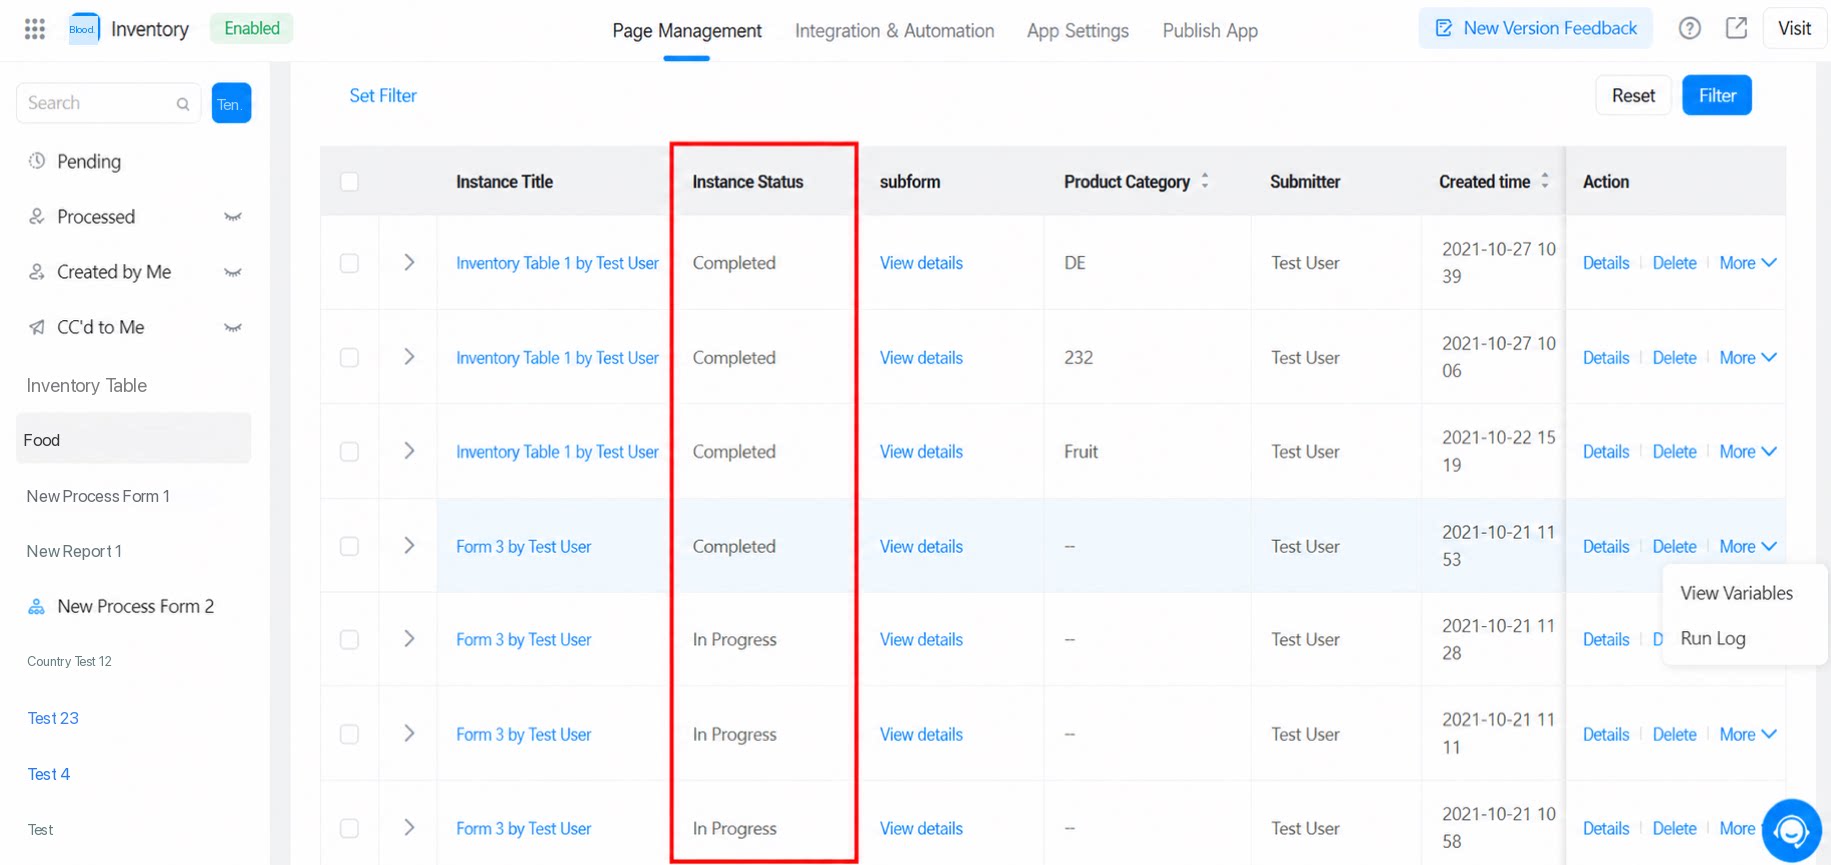The height and width of the screenshot is (865, 1831).
Task: Sort by Created time column arrows
Action: [x=1545, y=181]
